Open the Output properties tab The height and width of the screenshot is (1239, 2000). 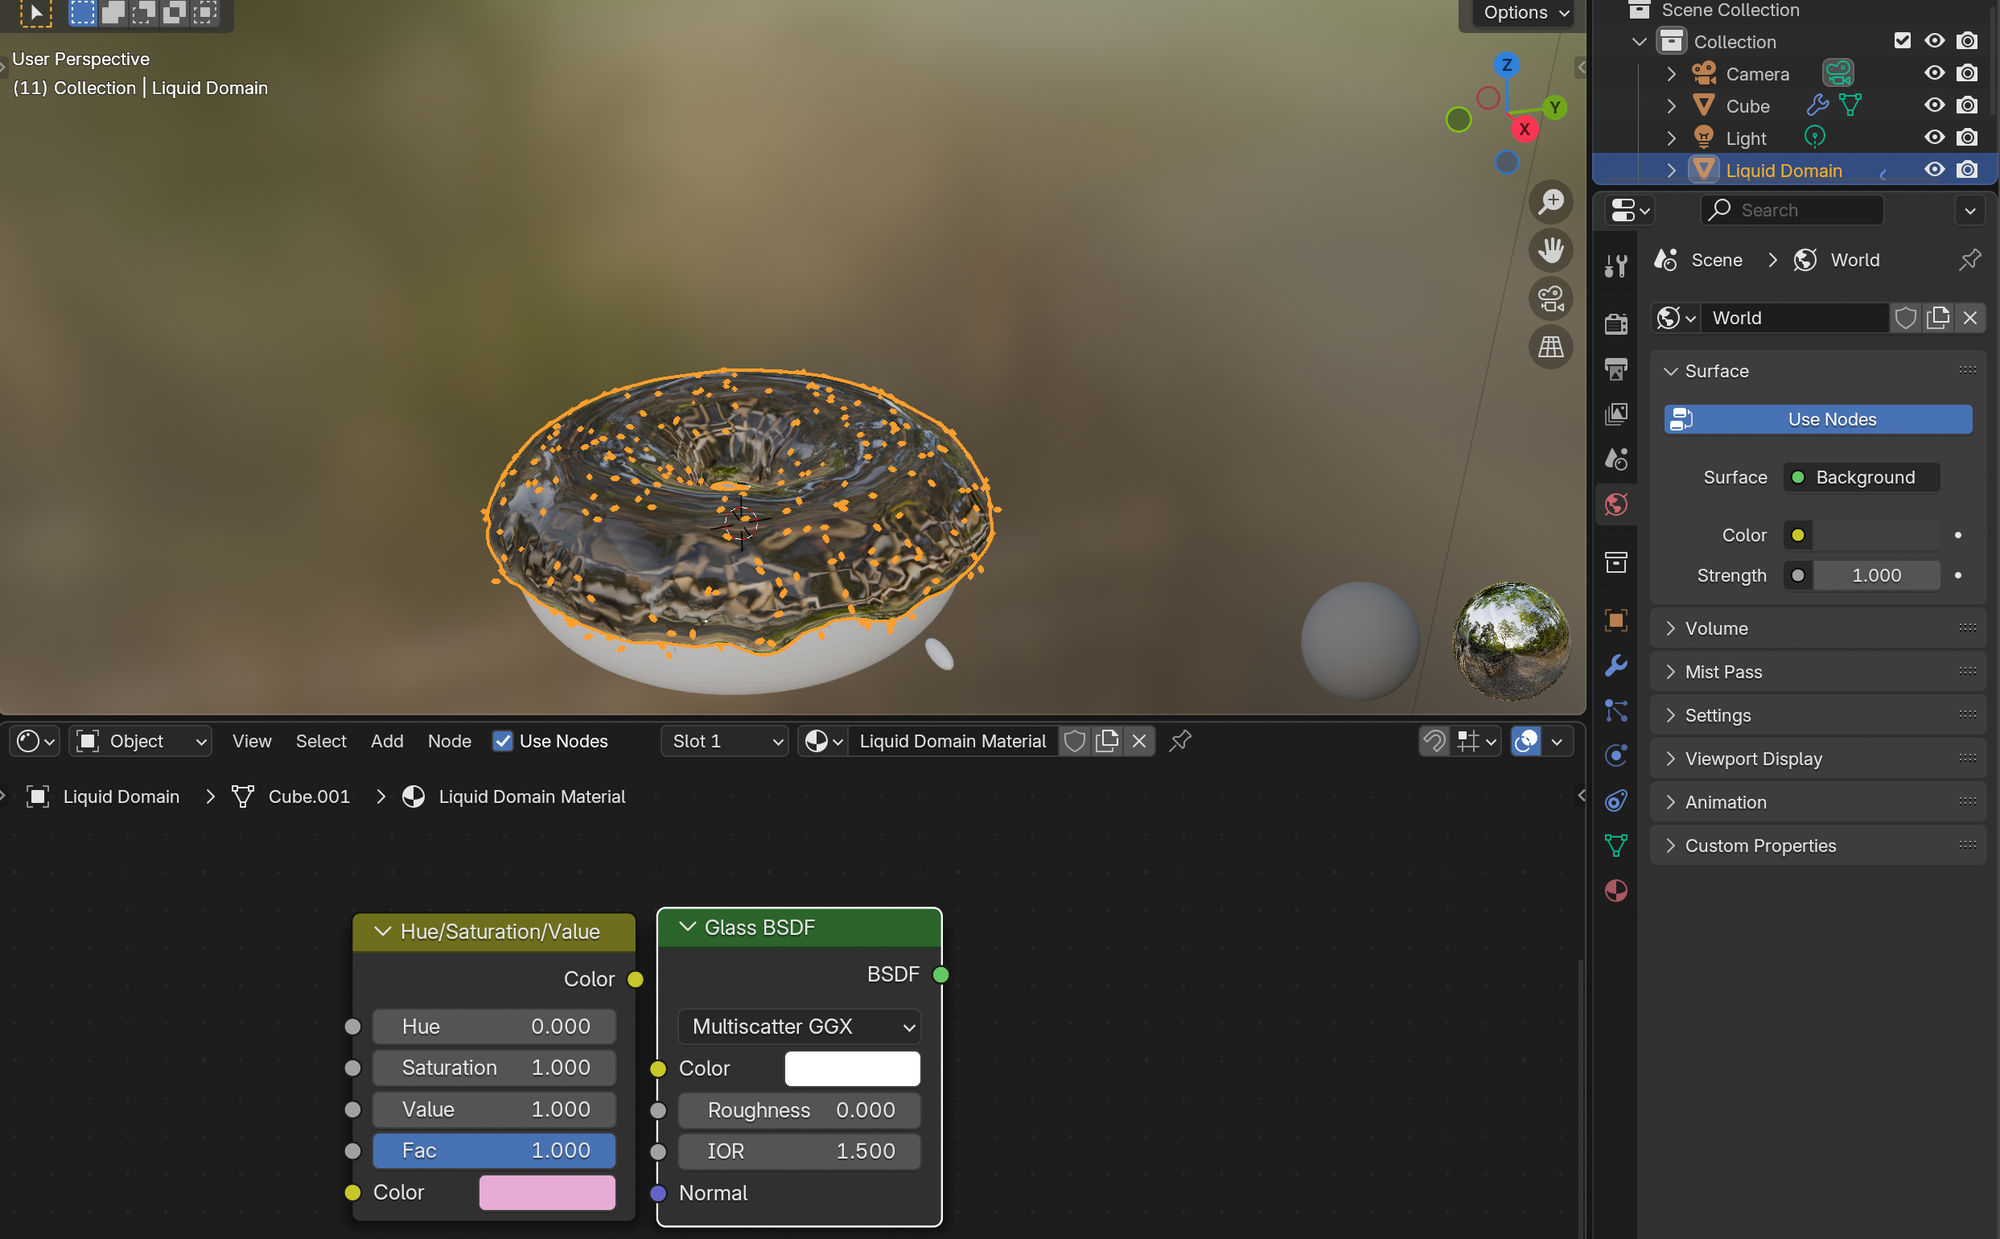(x=1616, y=369)
